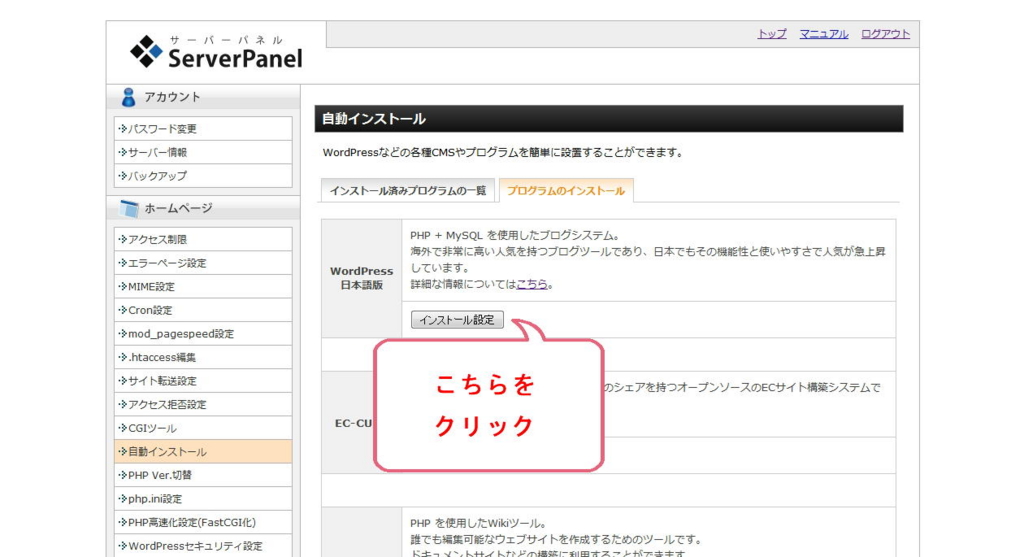Open パスワード変更 in the sidebar
The image size is (1024, 557).
coord(203,129)
